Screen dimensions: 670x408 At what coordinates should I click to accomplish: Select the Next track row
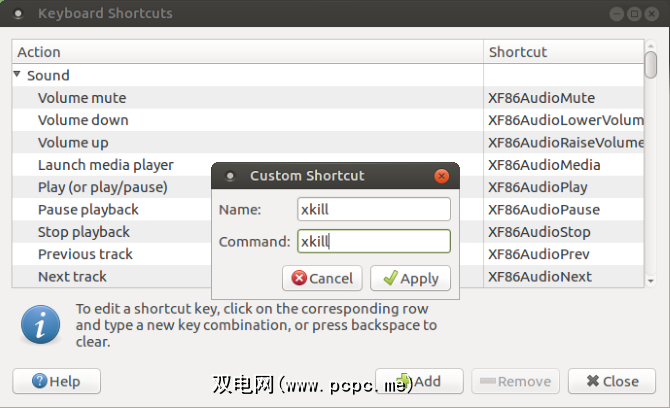tap(72, 276)
